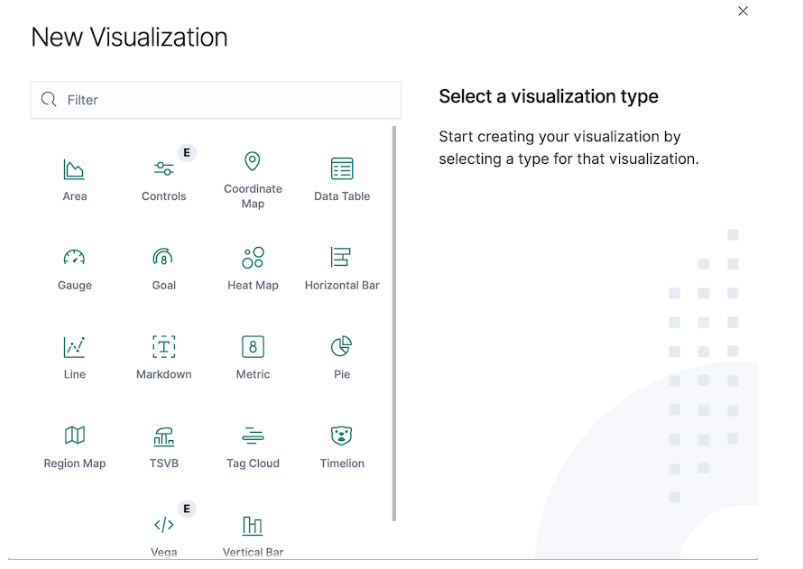Close the New Visualization dialog
Viewport: 803px width, 569px height.
point(743,11)
